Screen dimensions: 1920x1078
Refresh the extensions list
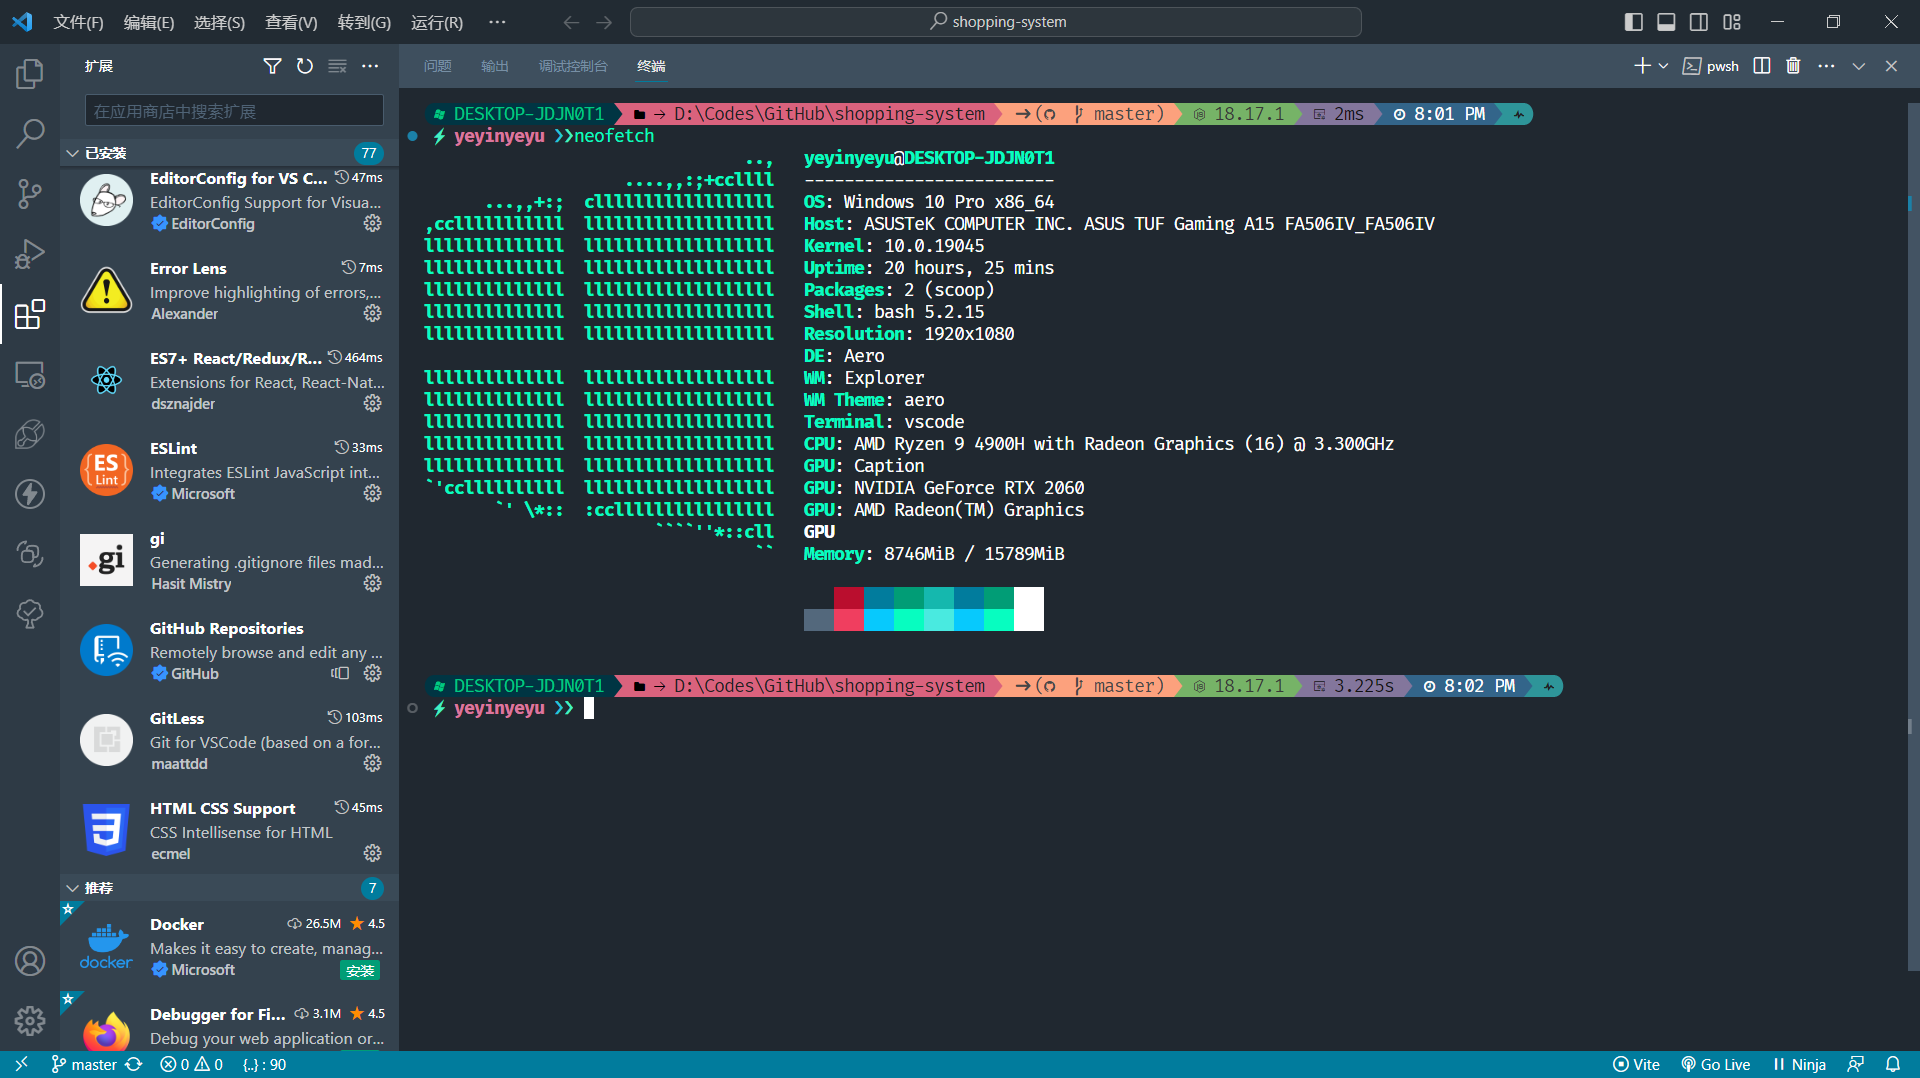click(305, 66)
